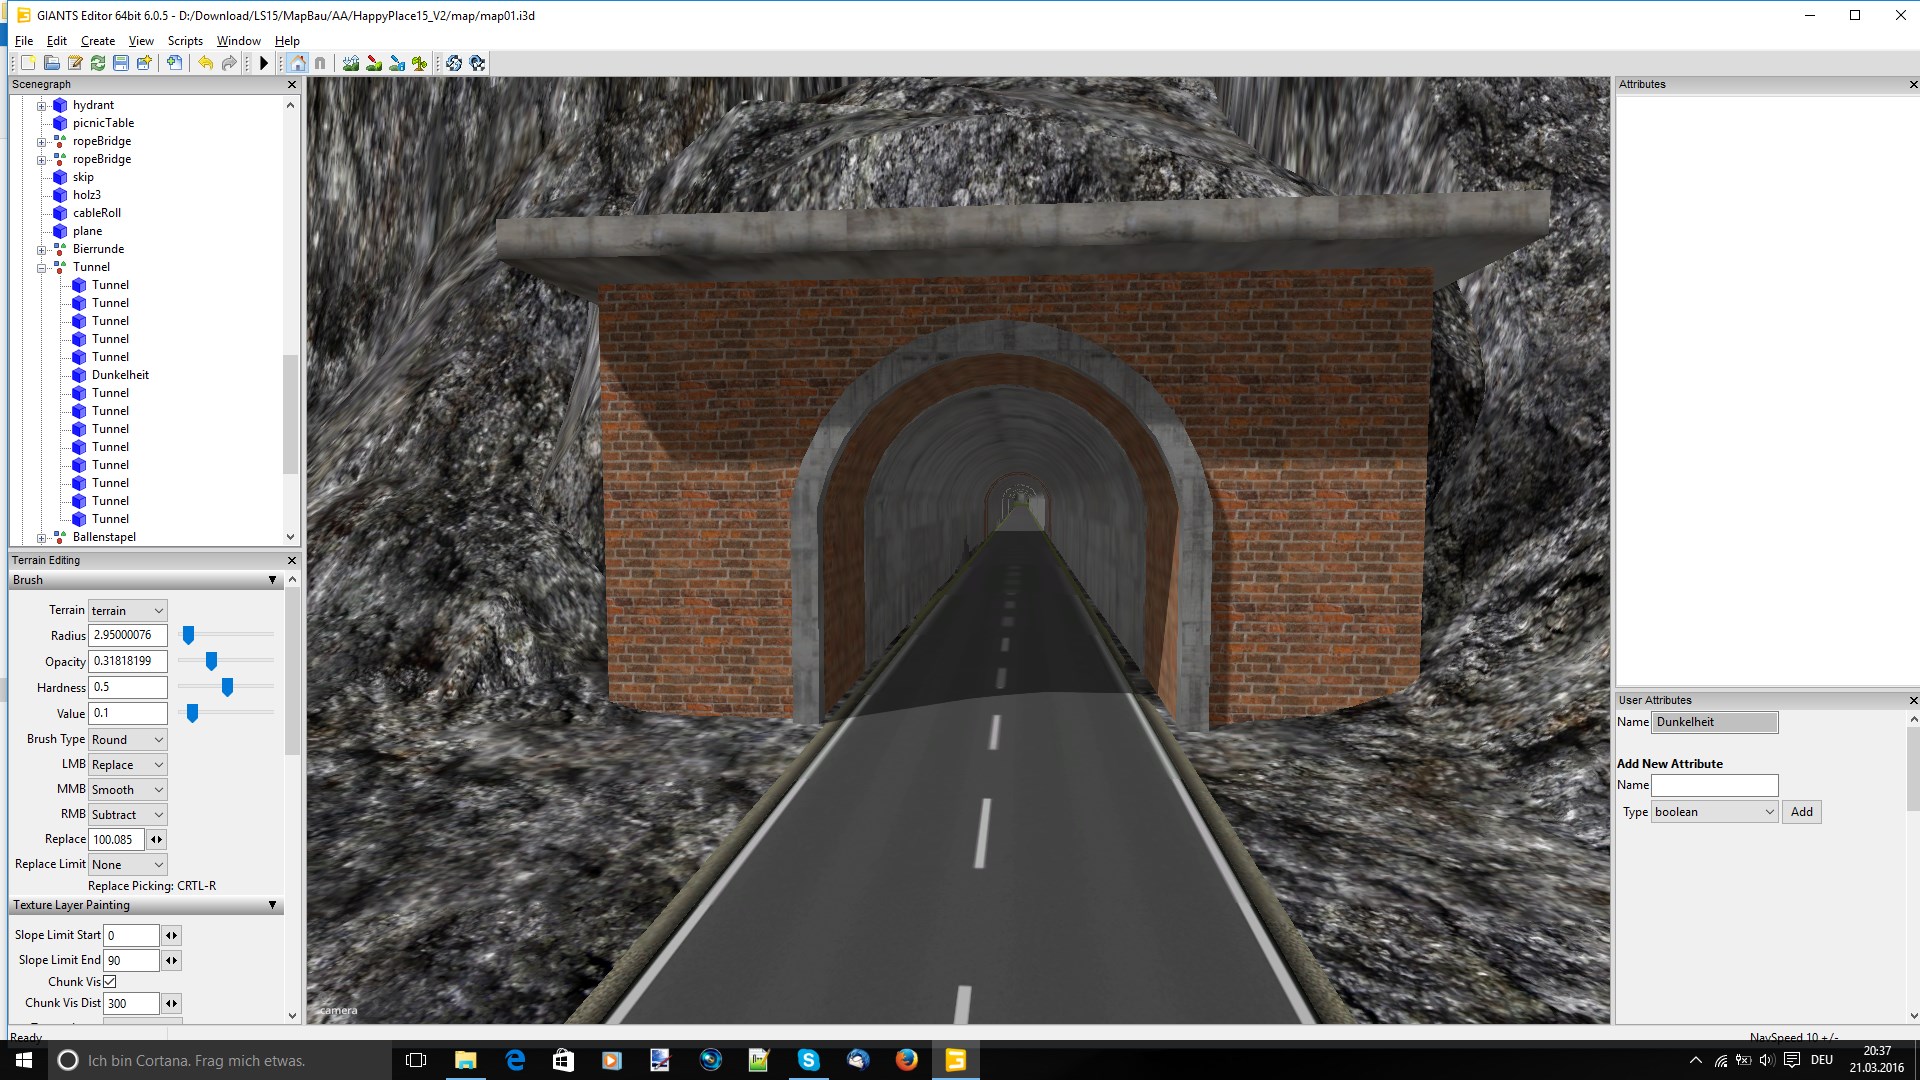The width and height of the screenshot is (1920, 1080).
Task: Collapse the Tunnel group in scenegraph
Action: 42,268
